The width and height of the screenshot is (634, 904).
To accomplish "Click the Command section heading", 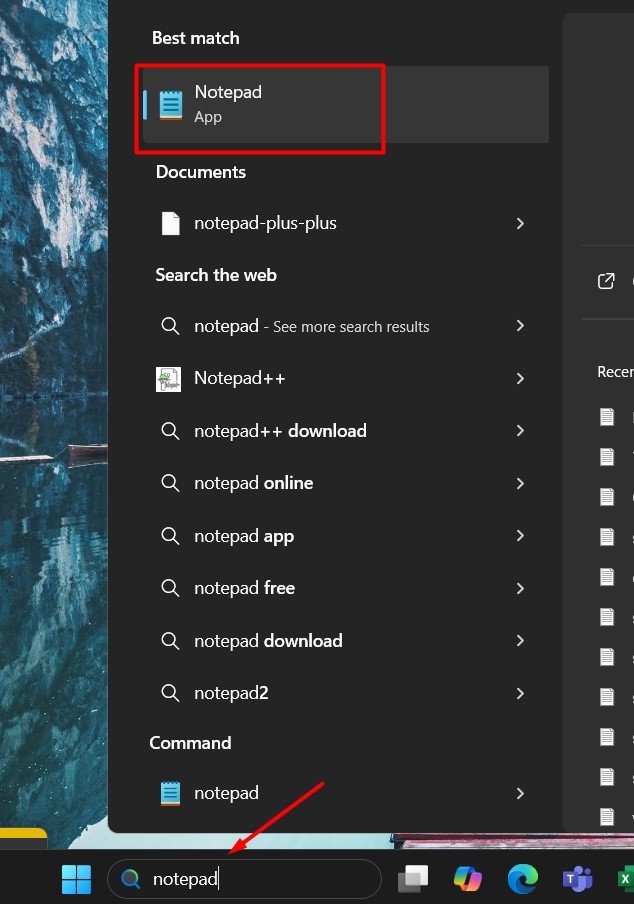I will point(190,743).
